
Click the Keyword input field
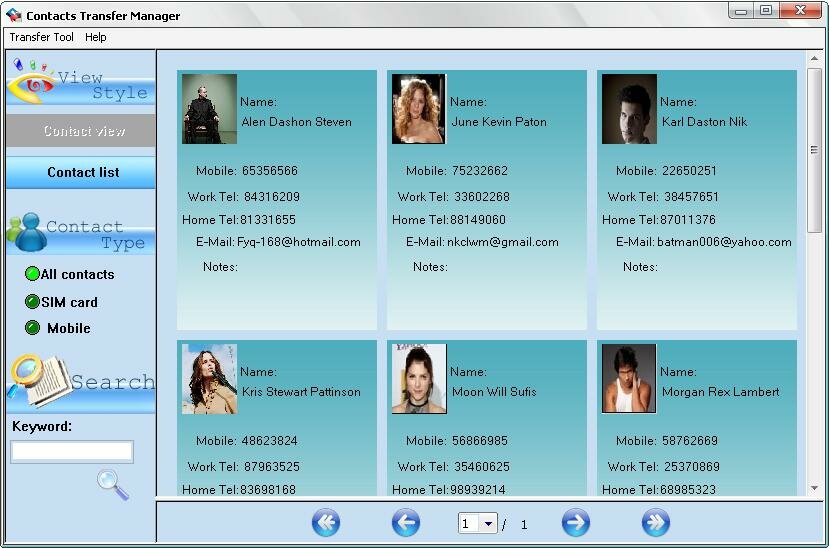point(72,452)
